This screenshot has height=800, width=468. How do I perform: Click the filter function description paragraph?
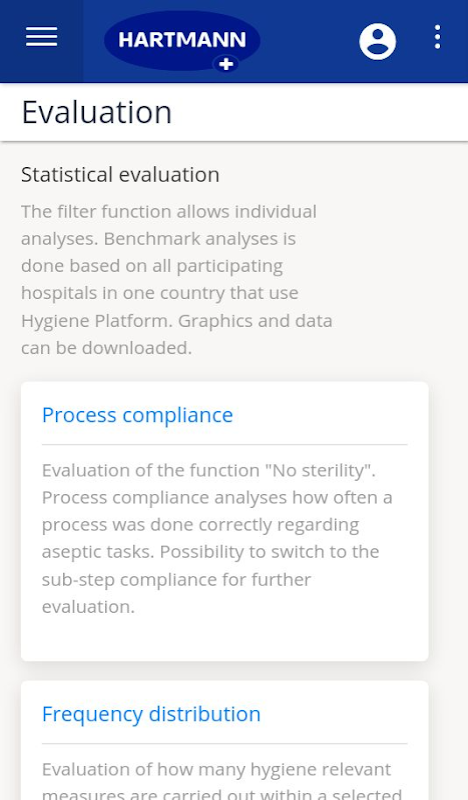point(177,280)
